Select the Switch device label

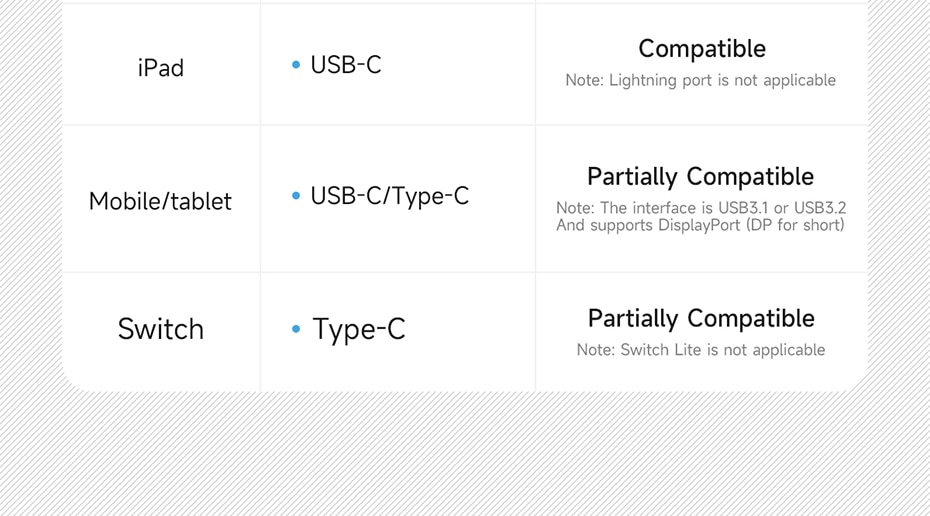(x=160, y=329)
